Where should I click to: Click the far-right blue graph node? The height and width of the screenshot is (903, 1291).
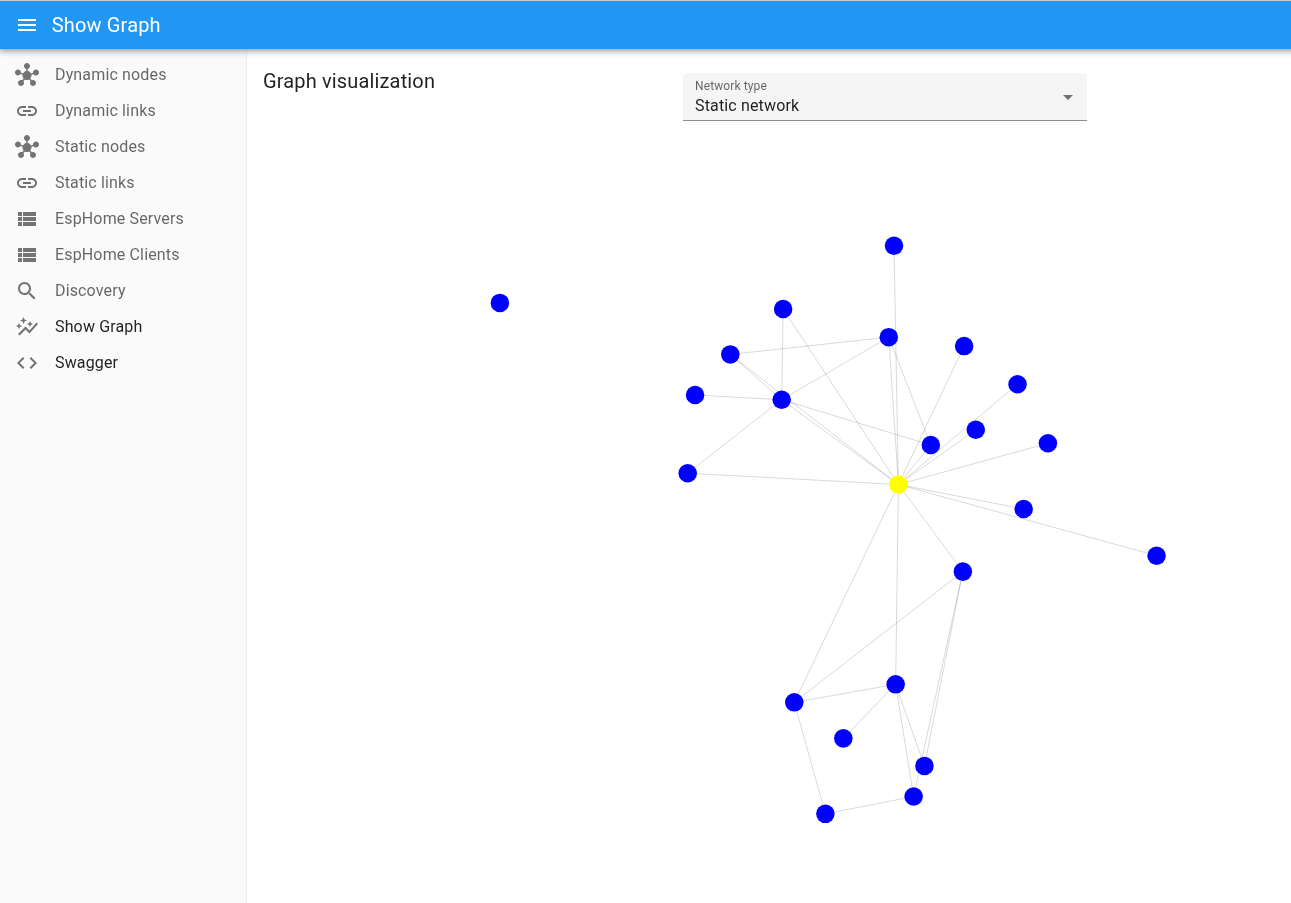tap(1156, 556)
